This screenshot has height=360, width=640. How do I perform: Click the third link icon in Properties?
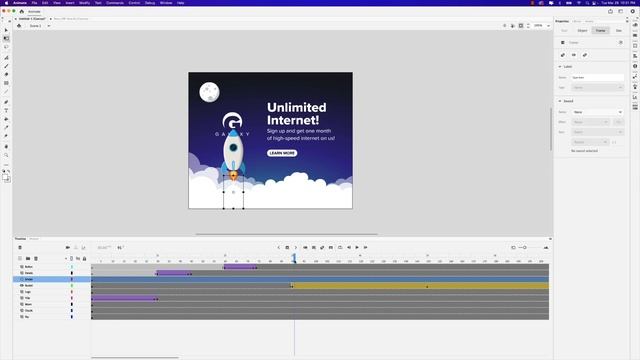point(584,55)
